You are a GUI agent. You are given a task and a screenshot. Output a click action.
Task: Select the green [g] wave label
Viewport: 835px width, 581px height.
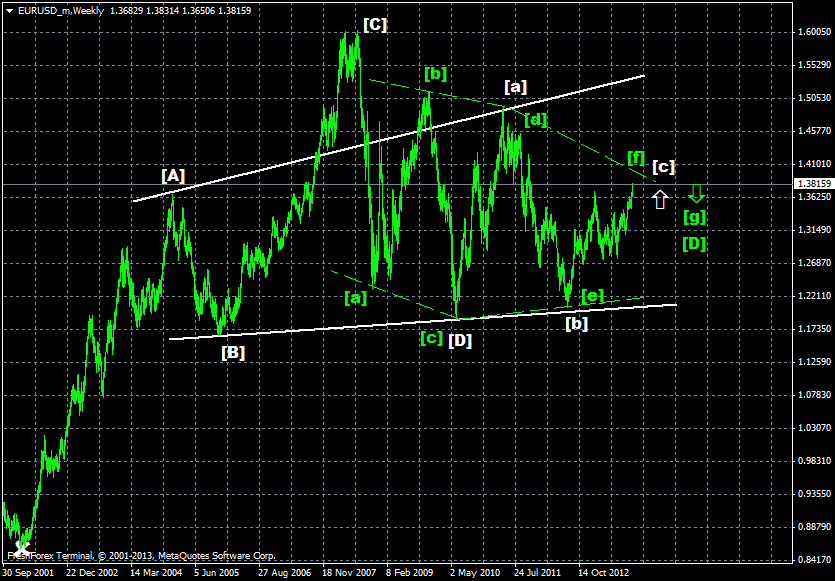[x=695, y=216]
